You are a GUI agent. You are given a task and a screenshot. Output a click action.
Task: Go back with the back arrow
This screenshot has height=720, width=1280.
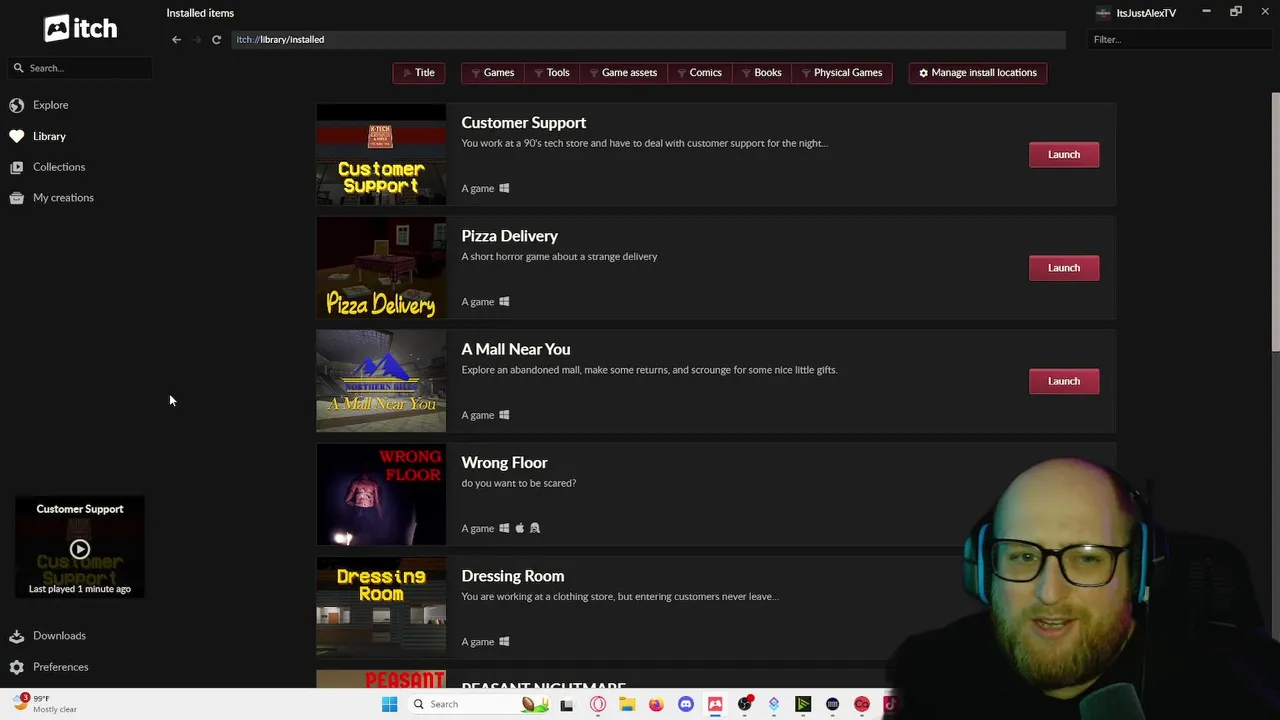point(176,40)
